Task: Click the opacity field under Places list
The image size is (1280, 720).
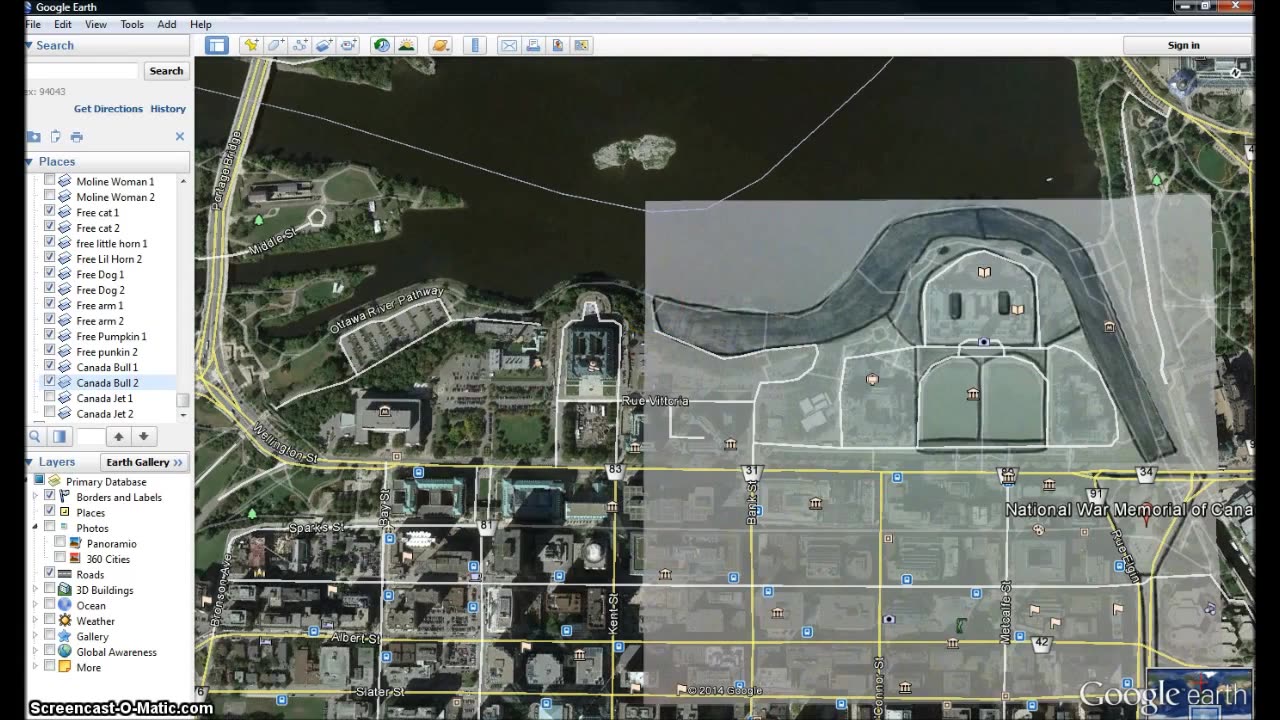Action: (91, 436)
